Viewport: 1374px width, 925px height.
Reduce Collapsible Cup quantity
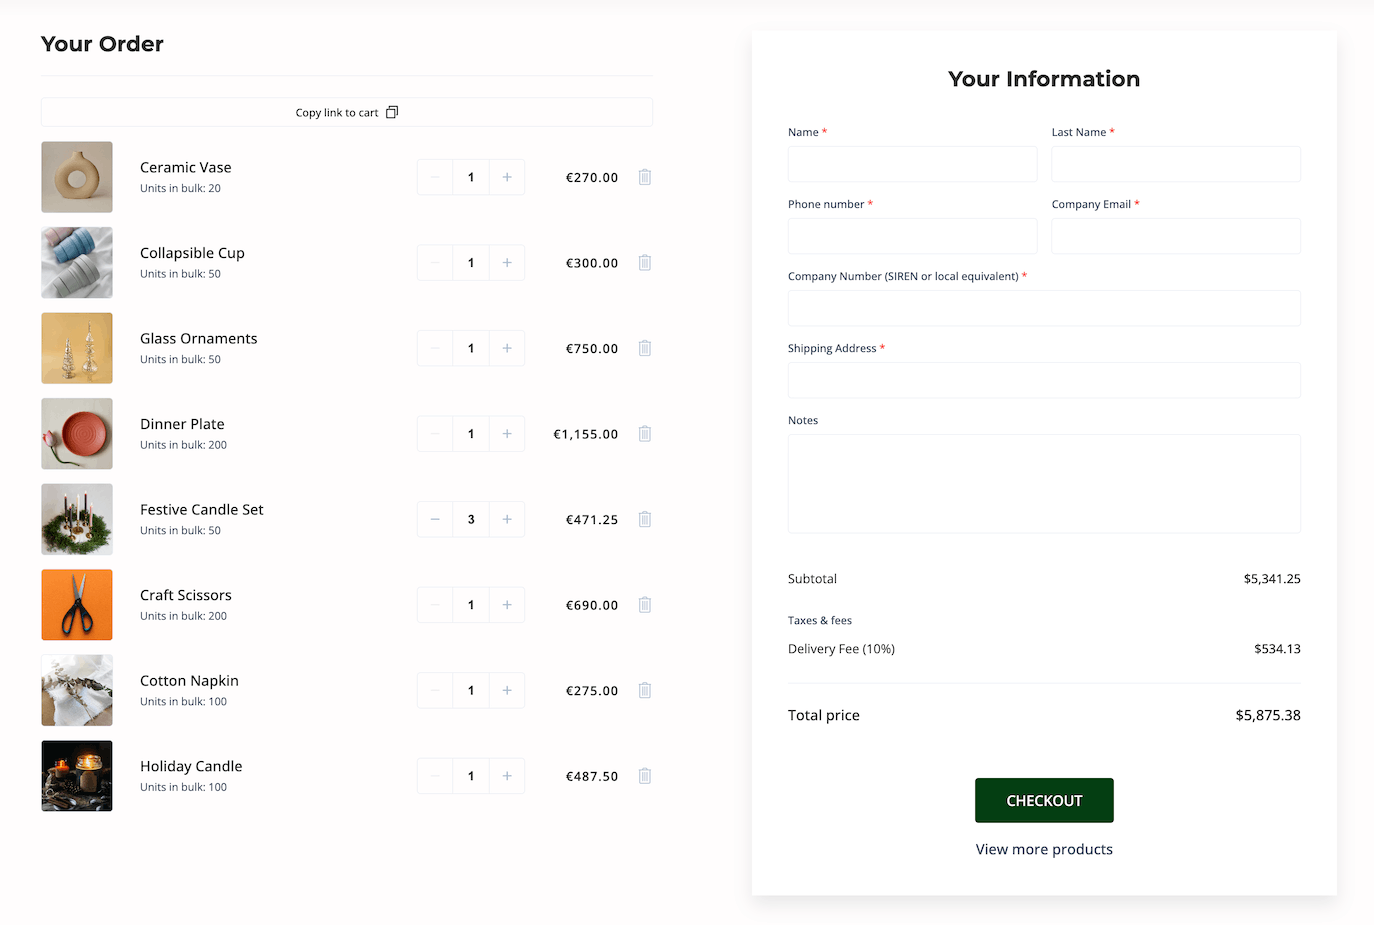435,263
